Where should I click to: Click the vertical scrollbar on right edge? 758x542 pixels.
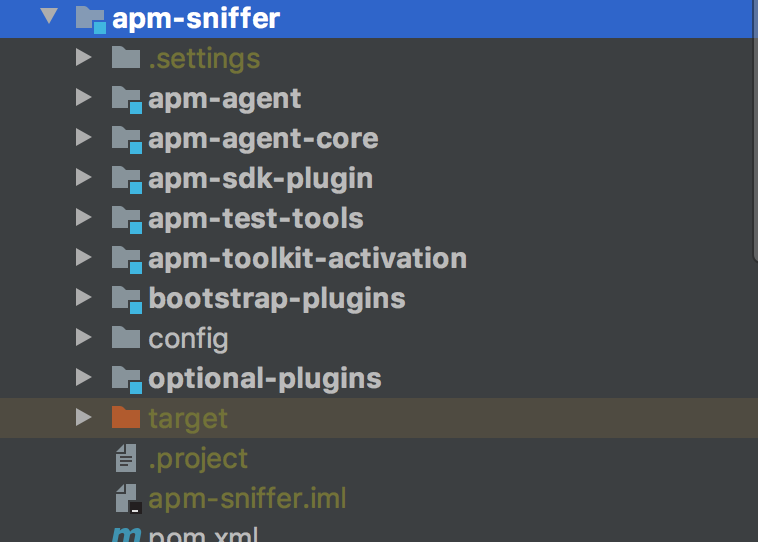(x=754, y=130)
